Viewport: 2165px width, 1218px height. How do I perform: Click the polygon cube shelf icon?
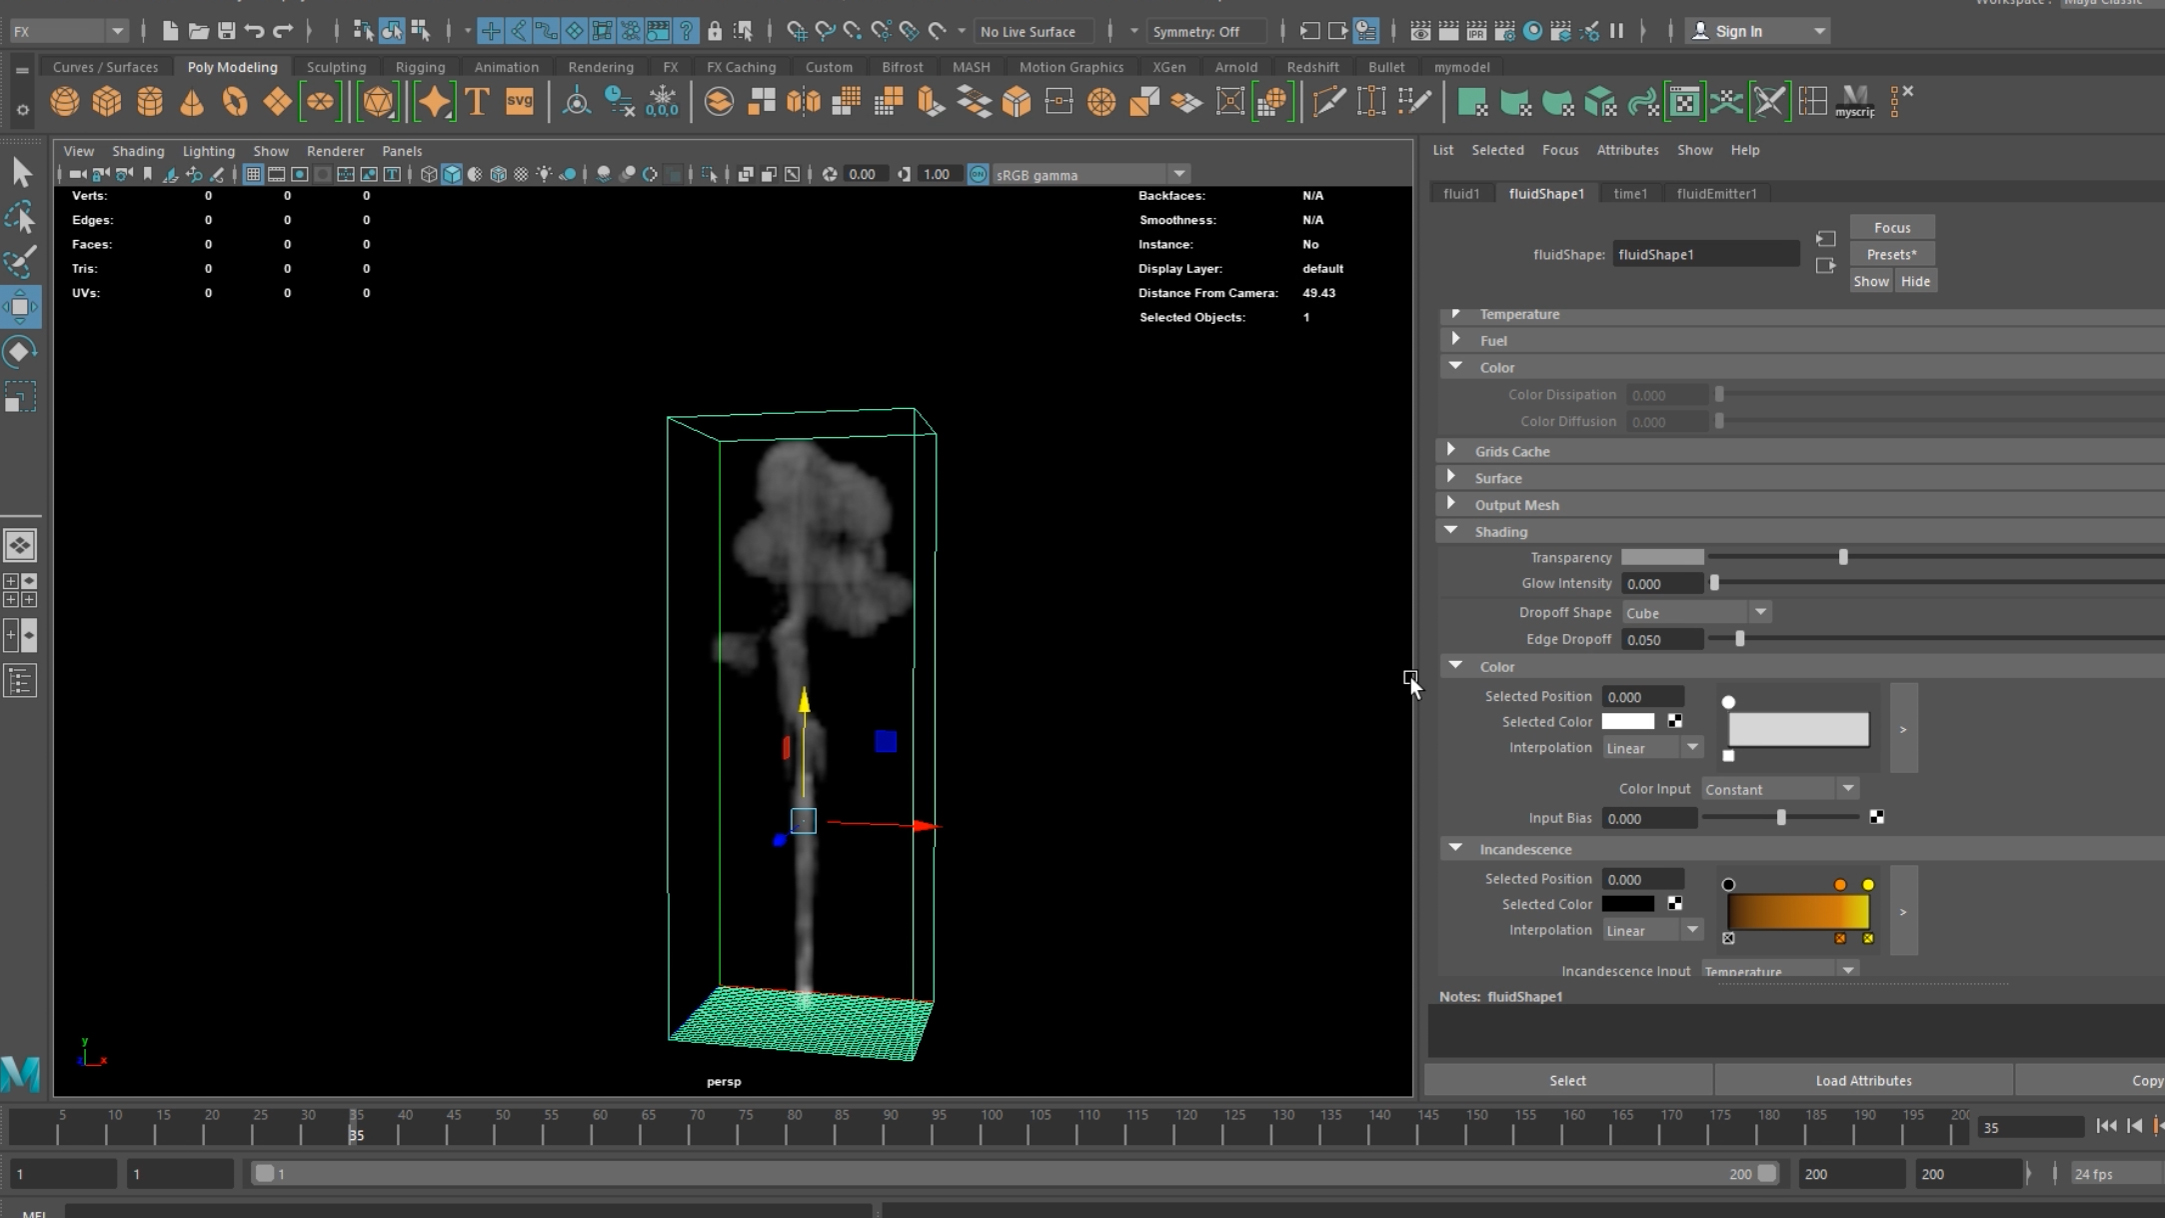pyautogui.click(x=107, y=102)
